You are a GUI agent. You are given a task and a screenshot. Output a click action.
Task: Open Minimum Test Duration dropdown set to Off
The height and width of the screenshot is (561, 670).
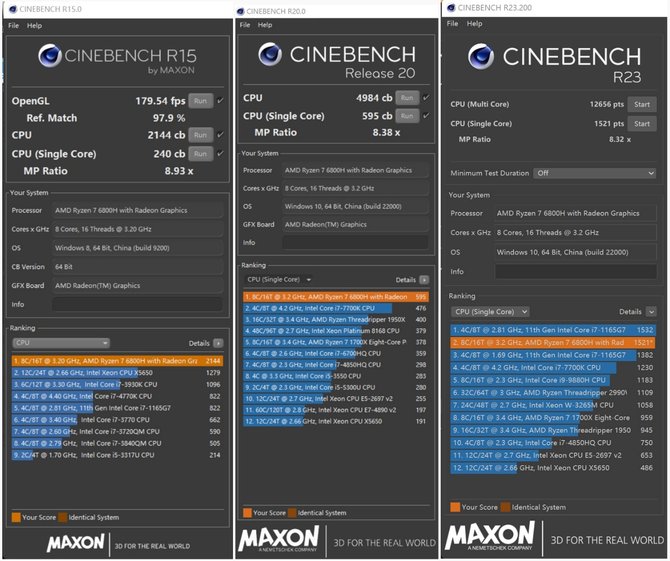pyautogui.click(x=594, y=173)
